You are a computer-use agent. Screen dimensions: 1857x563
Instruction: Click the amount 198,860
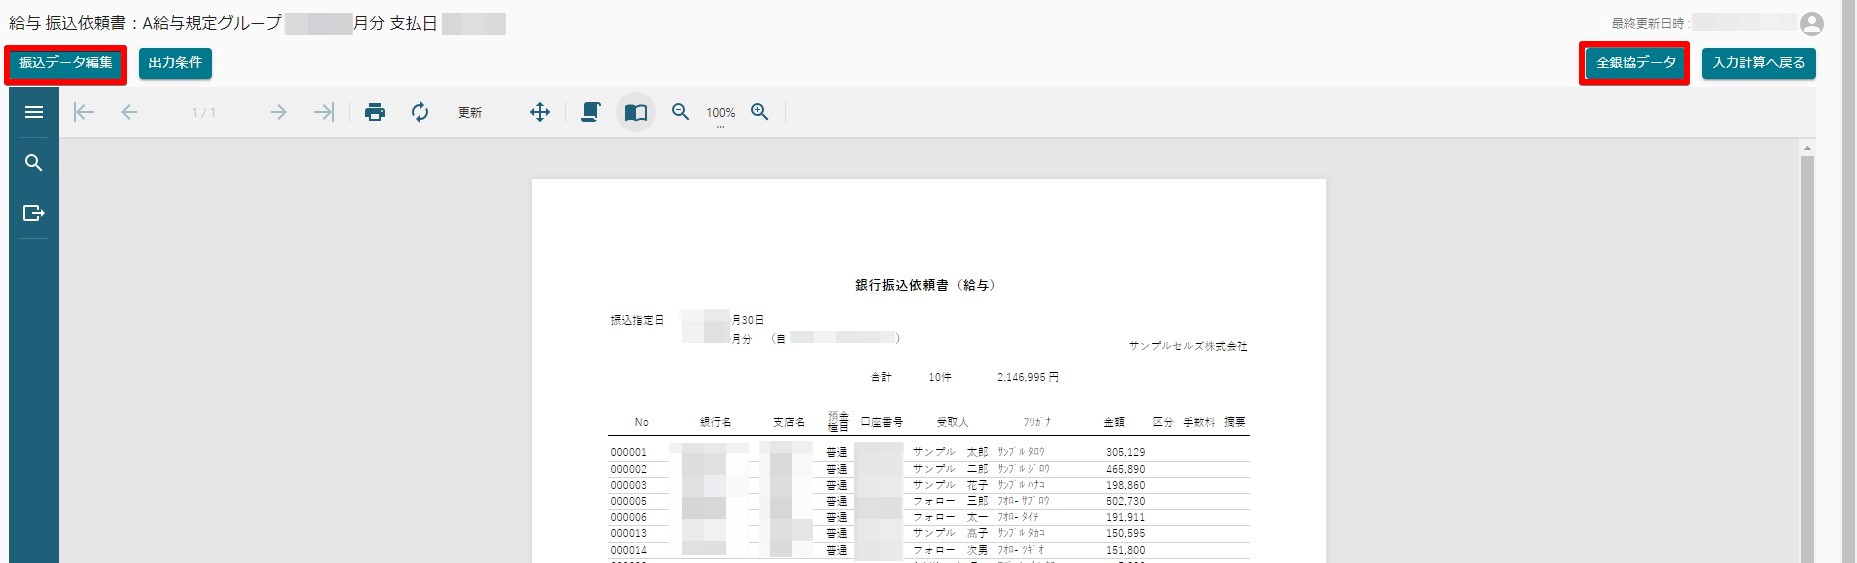click(x=1126, y=485)
